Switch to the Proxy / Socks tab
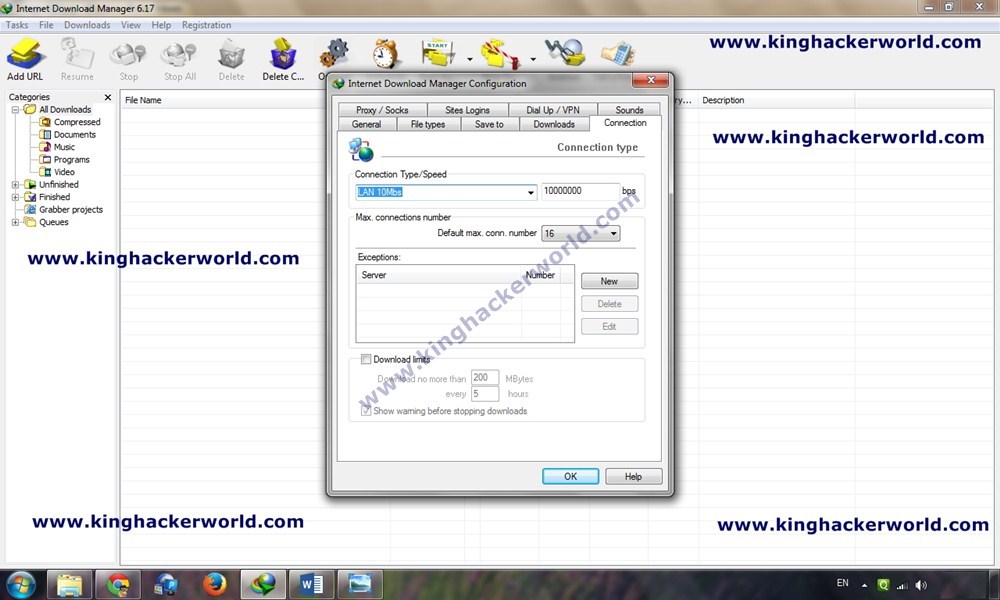The height and width of the screenshot is (600, 1000). (x=382, y=110)
